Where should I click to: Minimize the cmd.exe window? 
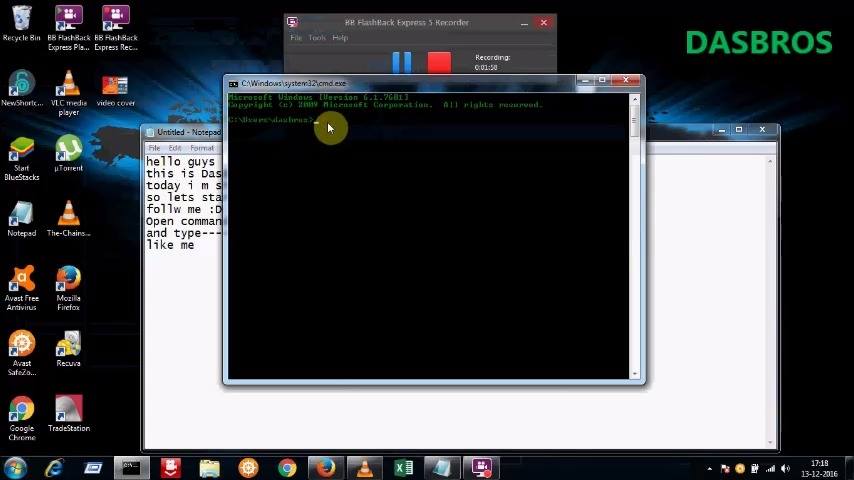click(x=585, y=80)
